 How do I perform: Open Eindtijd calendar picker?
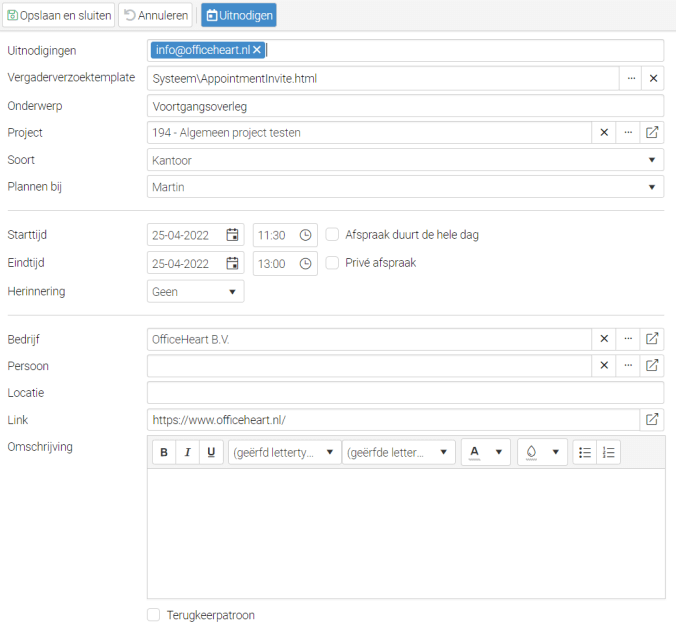point(232,263)
